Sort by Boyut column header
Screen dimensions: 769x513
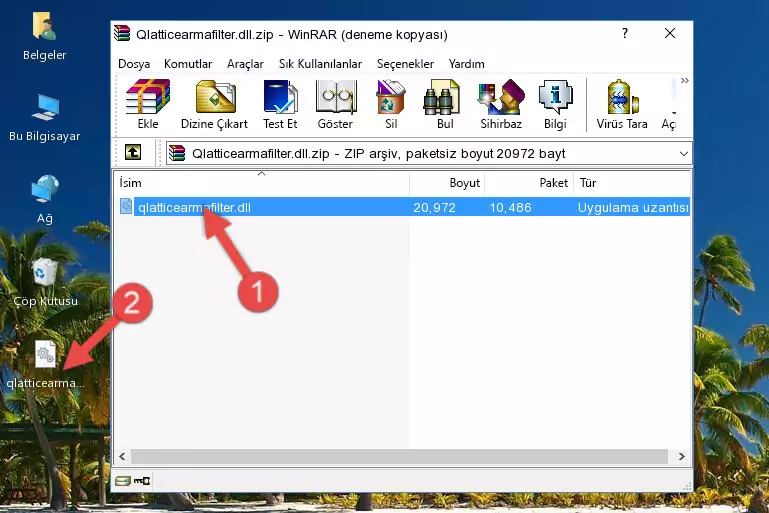[x=447, y=183]
